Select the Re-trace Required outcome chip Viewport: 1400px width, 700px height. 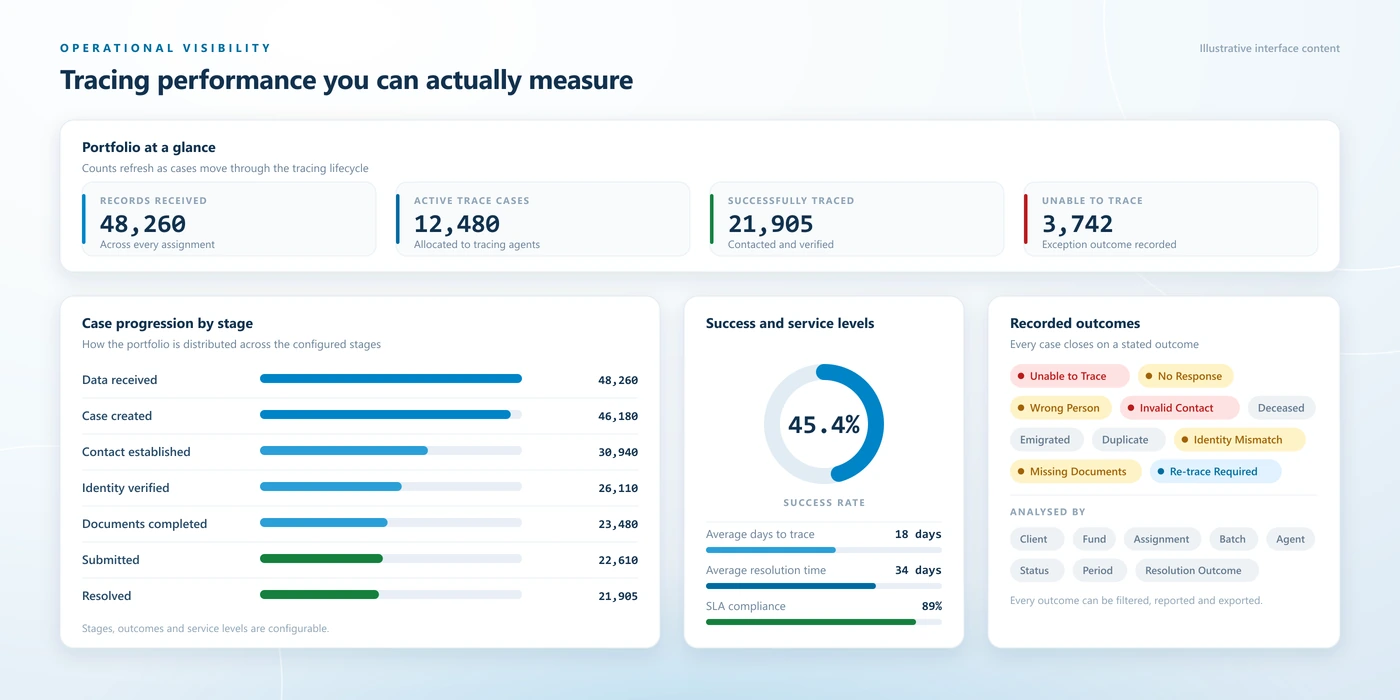(1215, 471)
